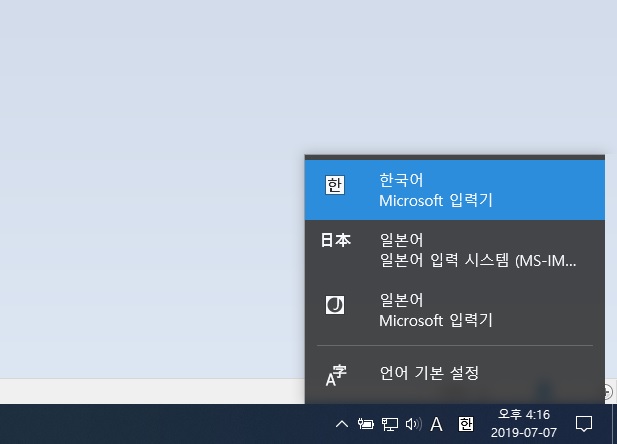617x444 pixels.
Task: Toggle the A input mode indicator
Action: click(436, 424)
